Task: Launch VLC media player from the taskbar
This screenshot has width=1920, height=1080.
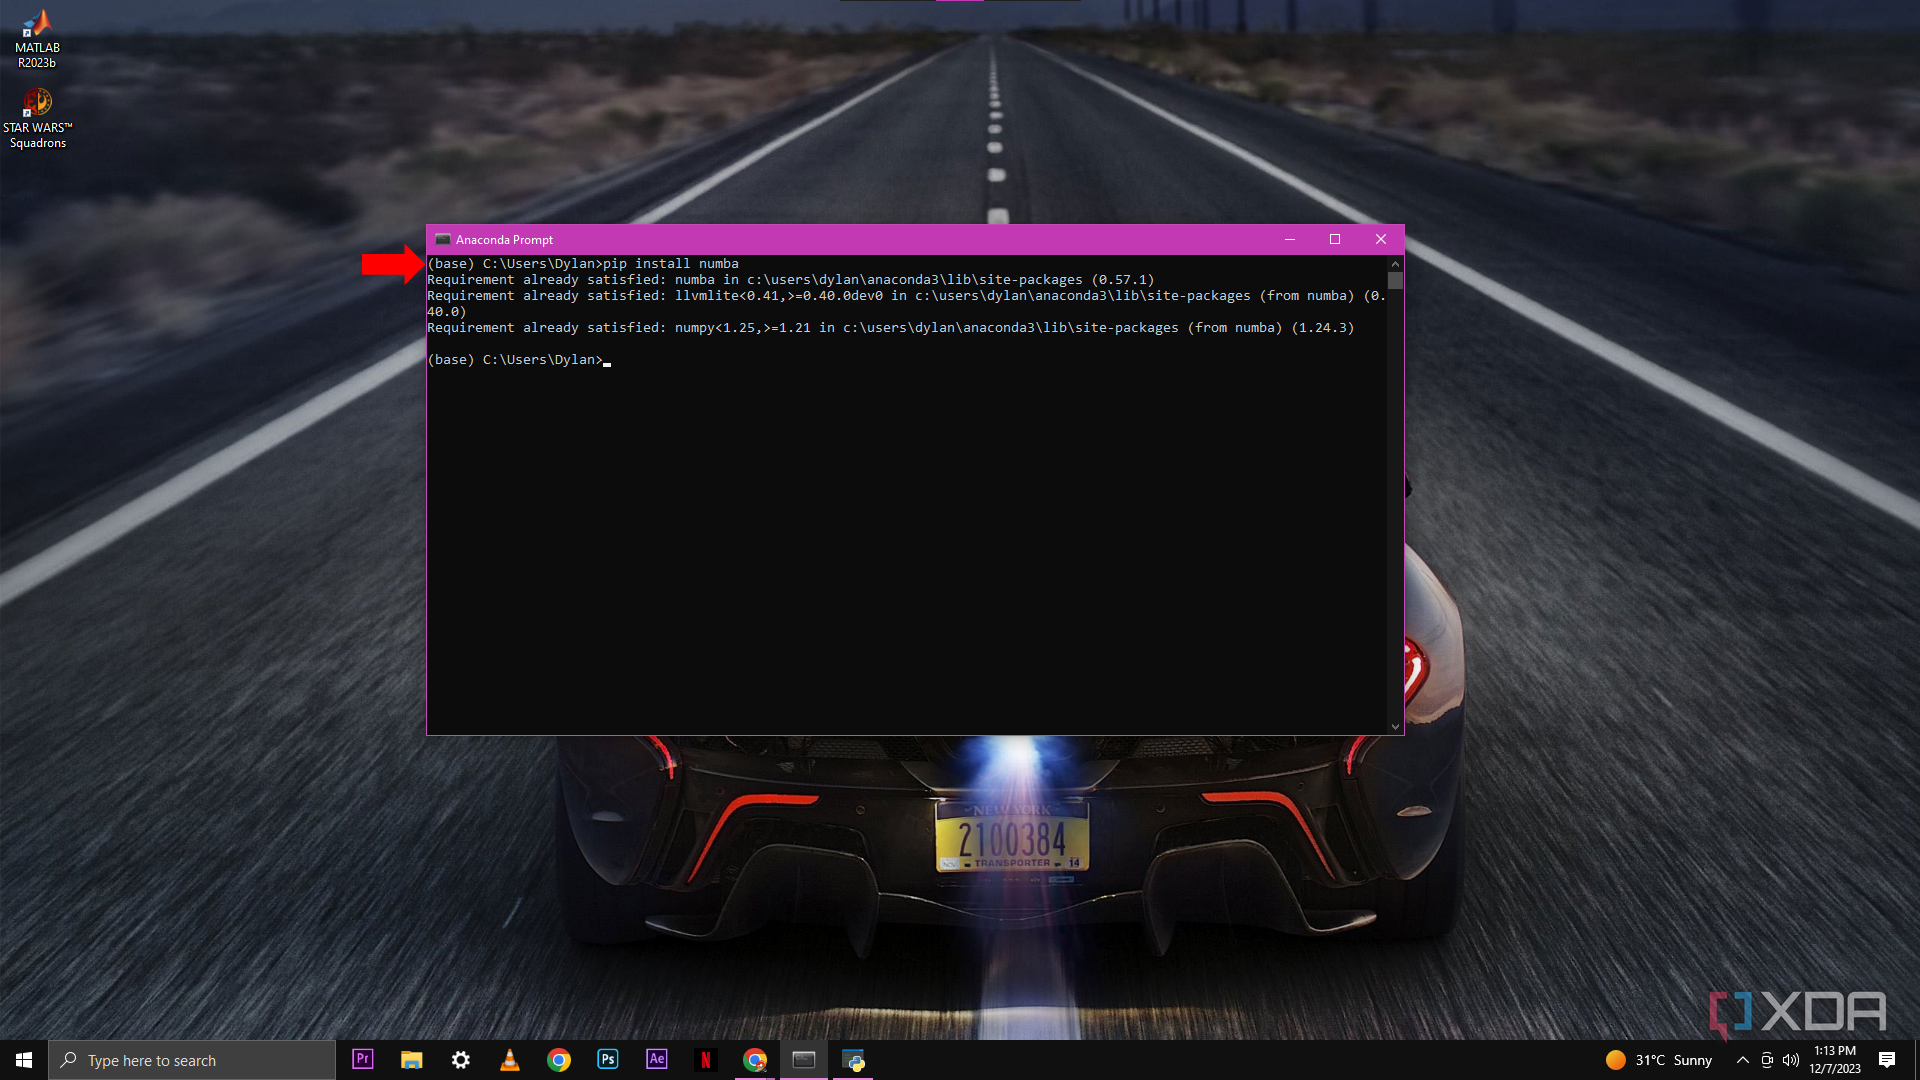Action: pos(510,1059)
